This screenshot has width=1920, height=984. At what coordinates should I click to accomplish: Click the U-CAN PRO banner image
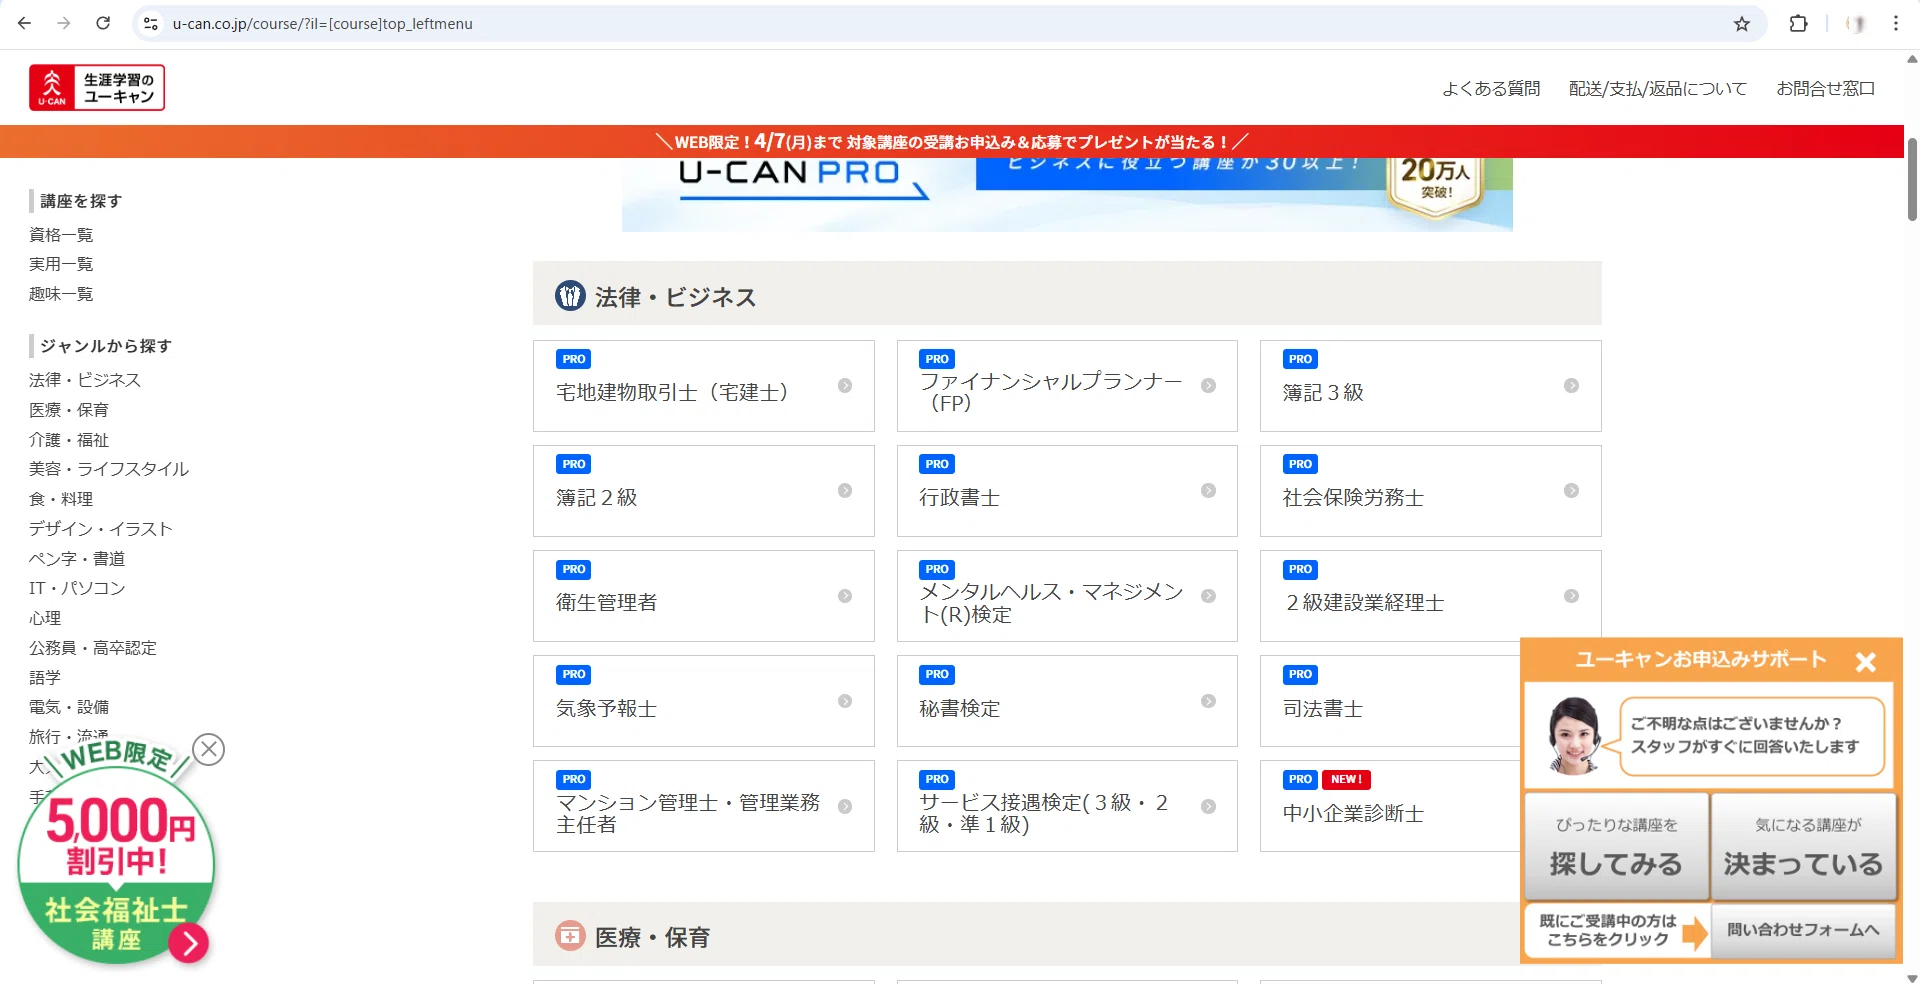(x=1067, y=194)
